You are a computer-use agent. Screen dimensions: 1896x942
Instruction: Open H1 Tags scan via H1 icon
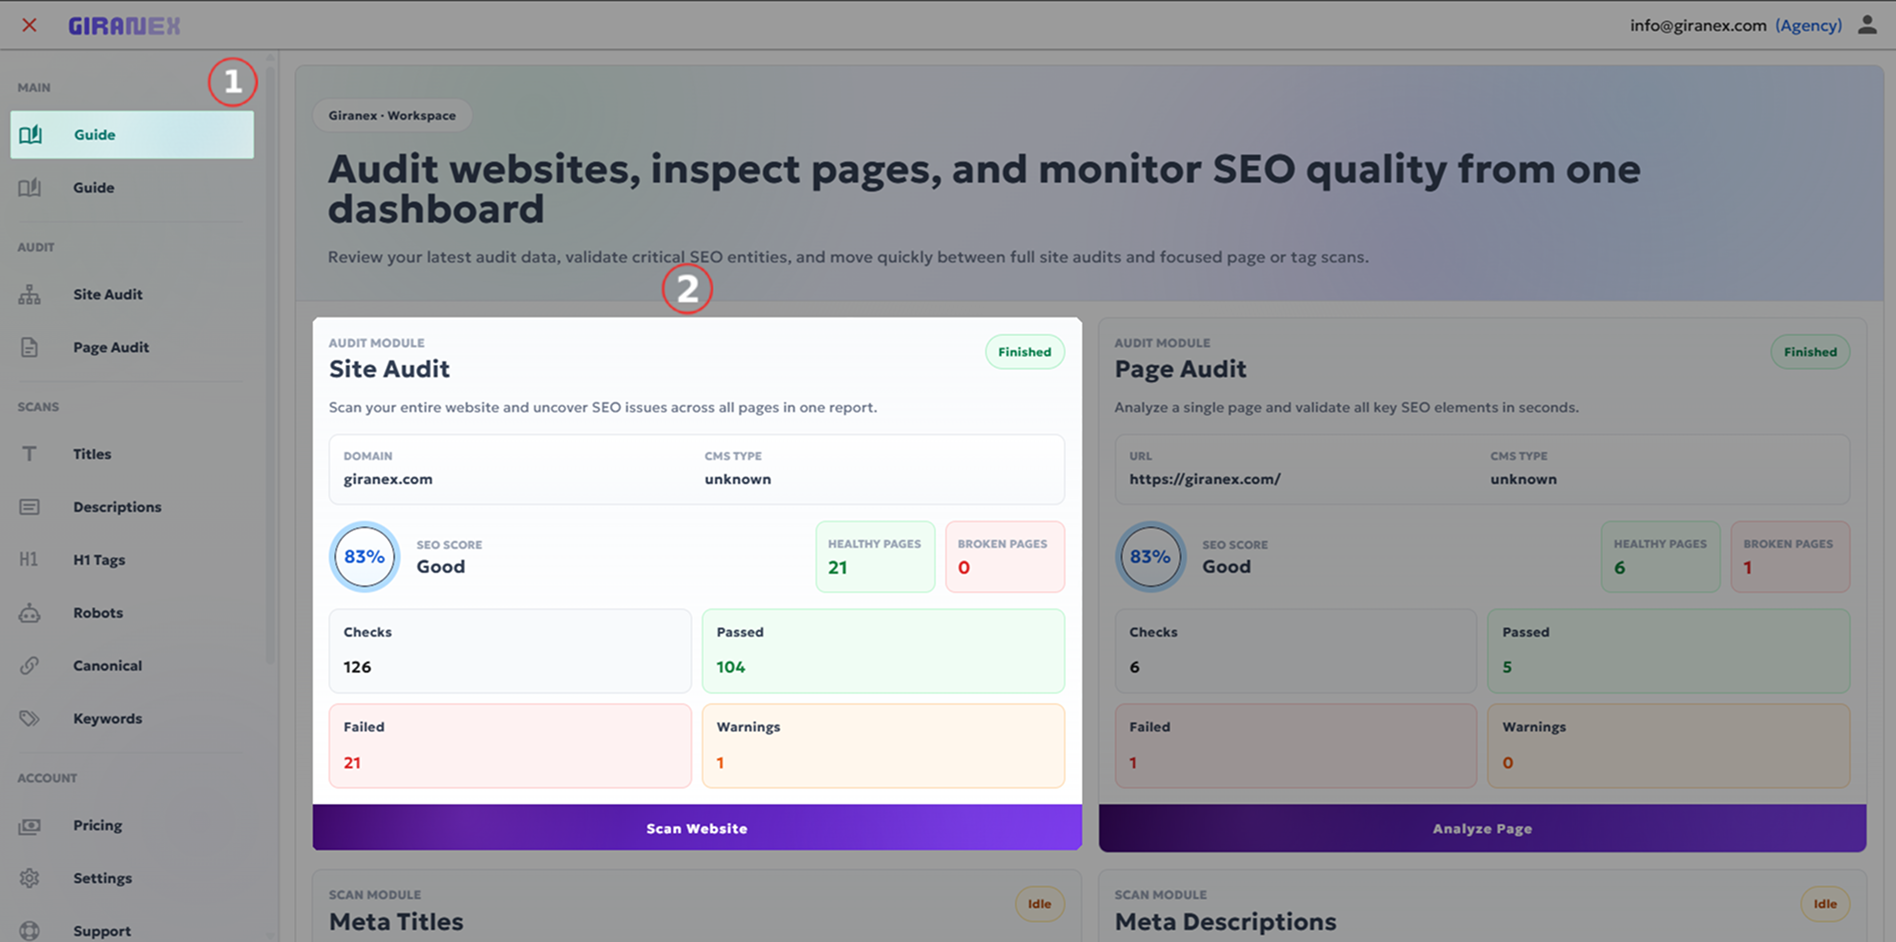pos(29,560)
